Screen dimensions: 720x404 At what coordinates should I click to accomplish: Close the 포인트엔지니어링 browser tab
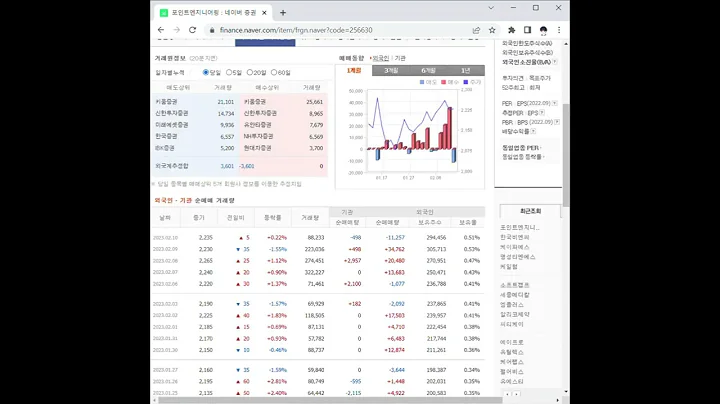point(264,13)
